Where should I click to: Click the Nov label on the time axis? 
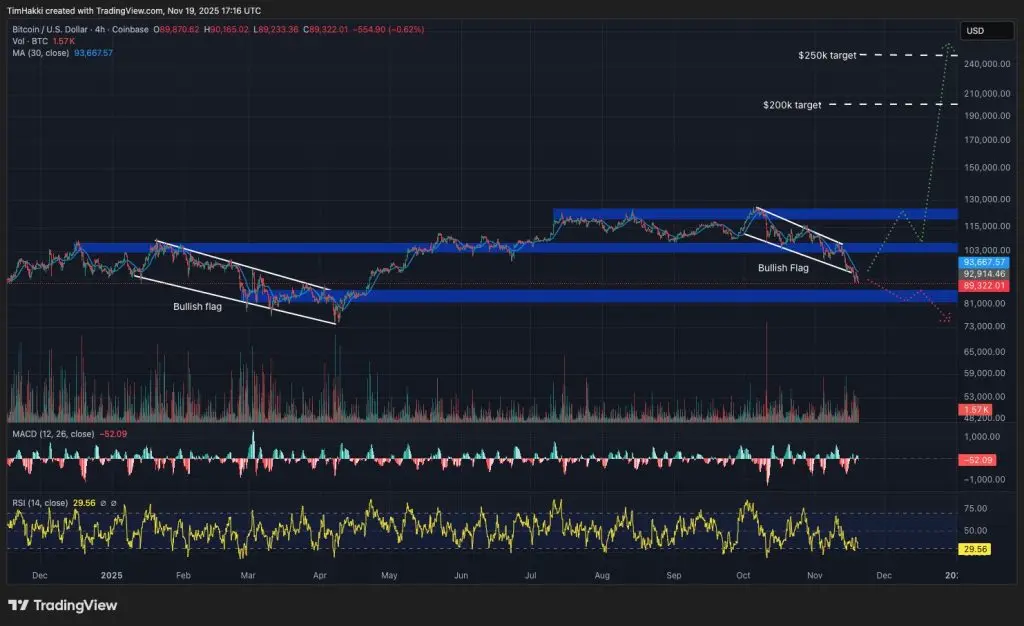814,576
